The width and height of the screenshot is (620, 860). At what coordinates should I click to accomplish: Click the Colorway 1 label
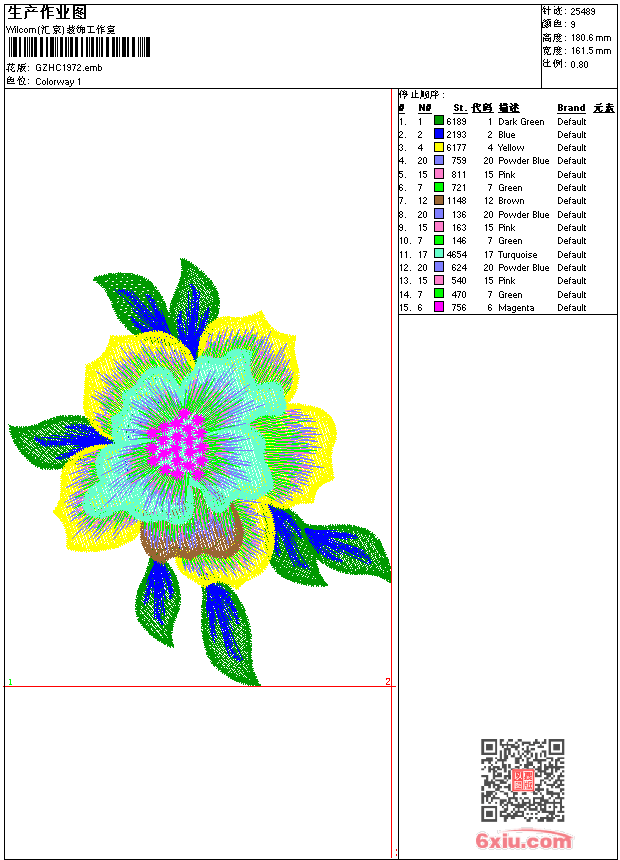58,82
